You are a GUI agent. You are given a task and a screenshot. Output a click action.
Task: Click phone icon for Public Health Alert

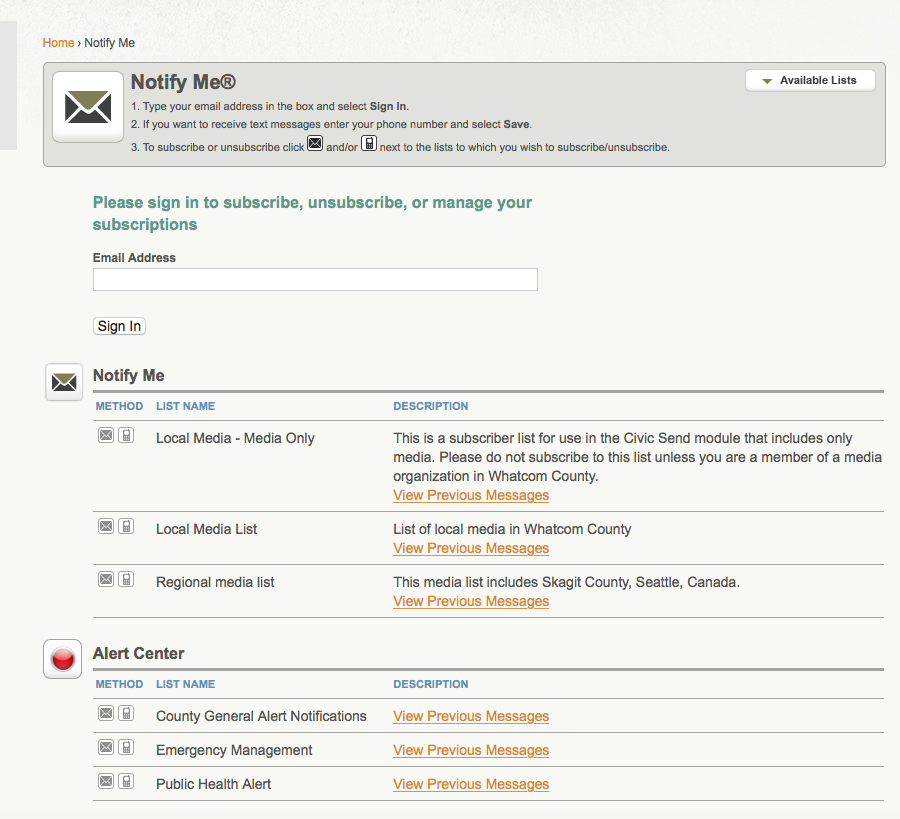click(126, 781)
